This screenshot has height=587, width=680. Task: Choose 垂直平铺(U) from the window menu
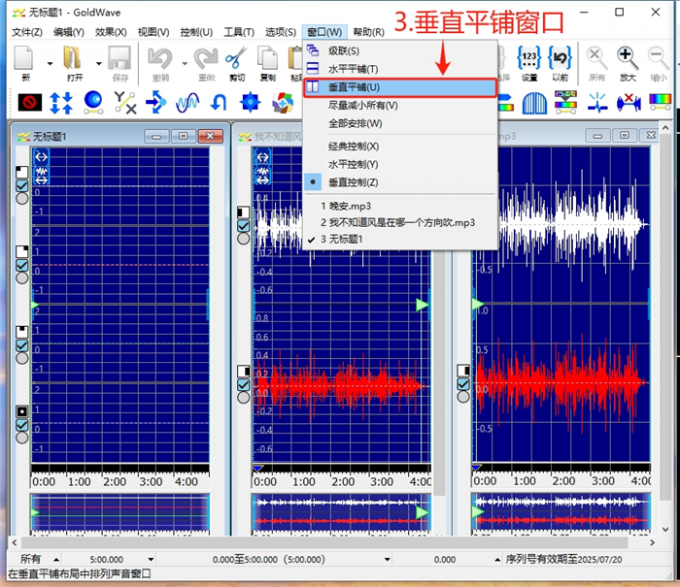400,88
